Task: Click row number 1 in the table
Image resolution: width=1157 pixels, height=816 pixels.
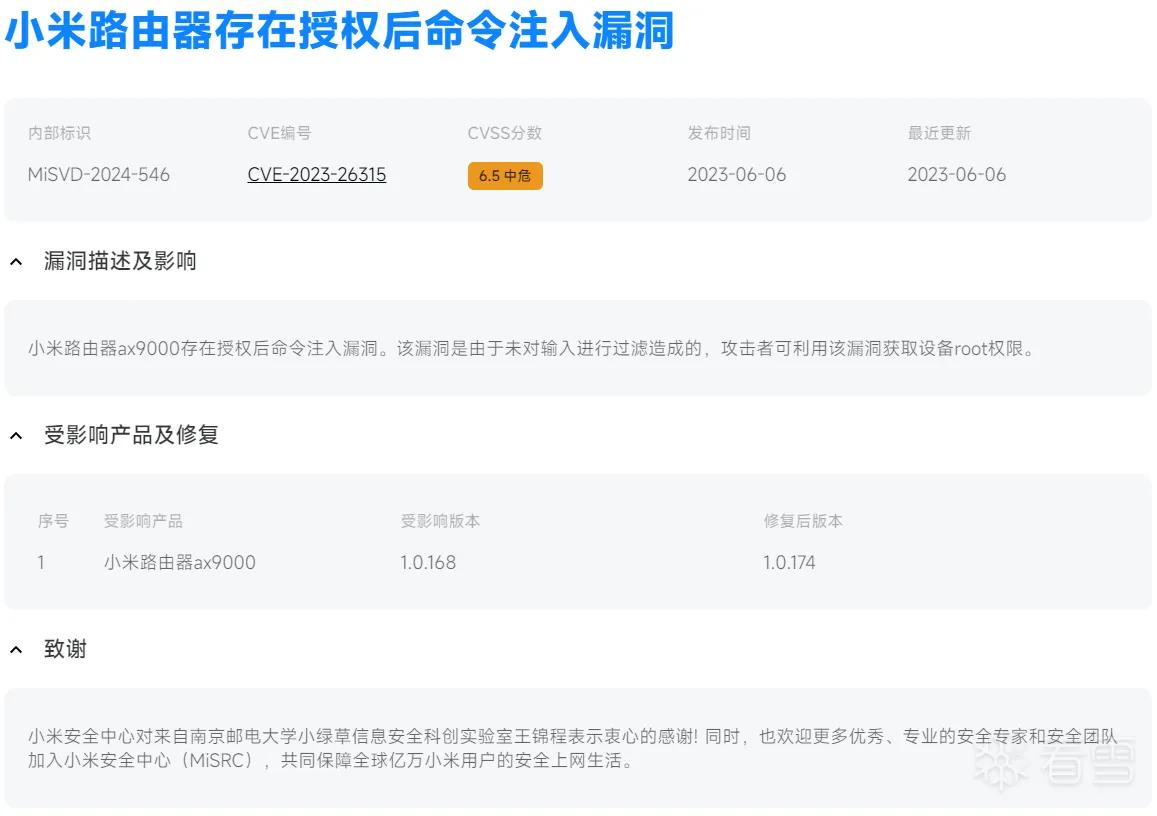Action: point(41,563)
